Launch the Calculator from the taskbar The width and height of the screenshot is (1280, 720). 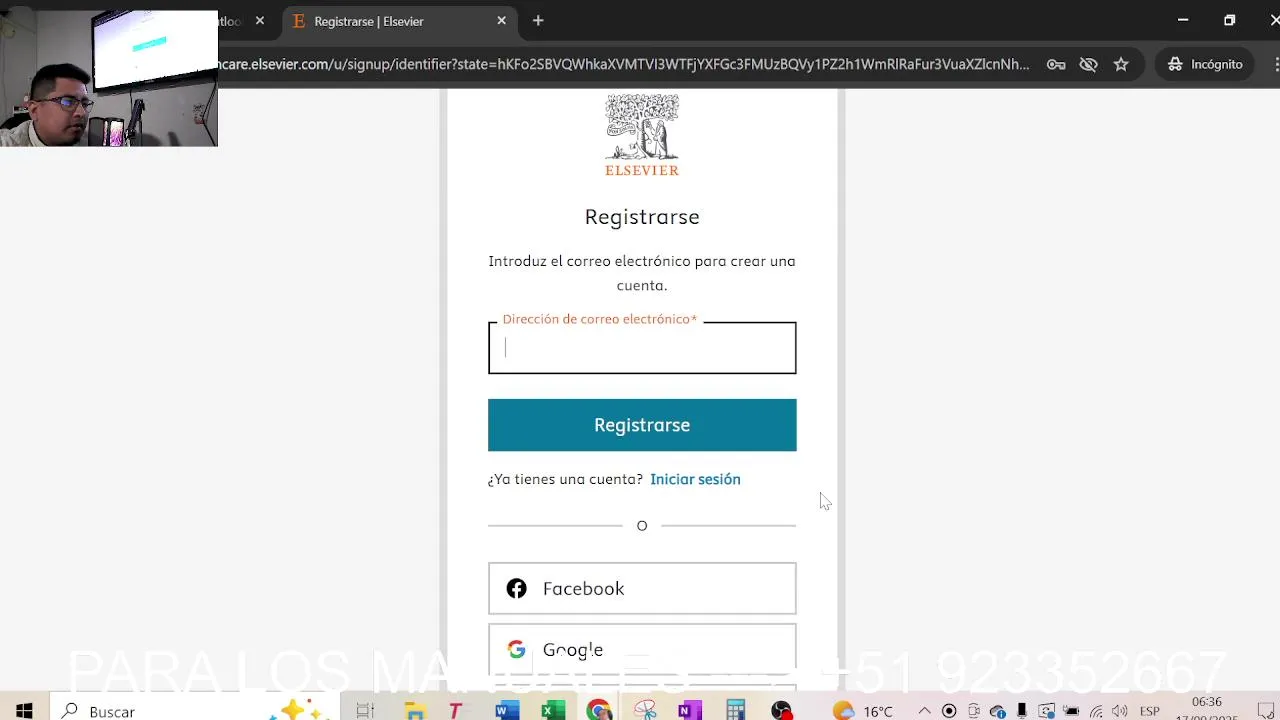[x=735, y=711]
